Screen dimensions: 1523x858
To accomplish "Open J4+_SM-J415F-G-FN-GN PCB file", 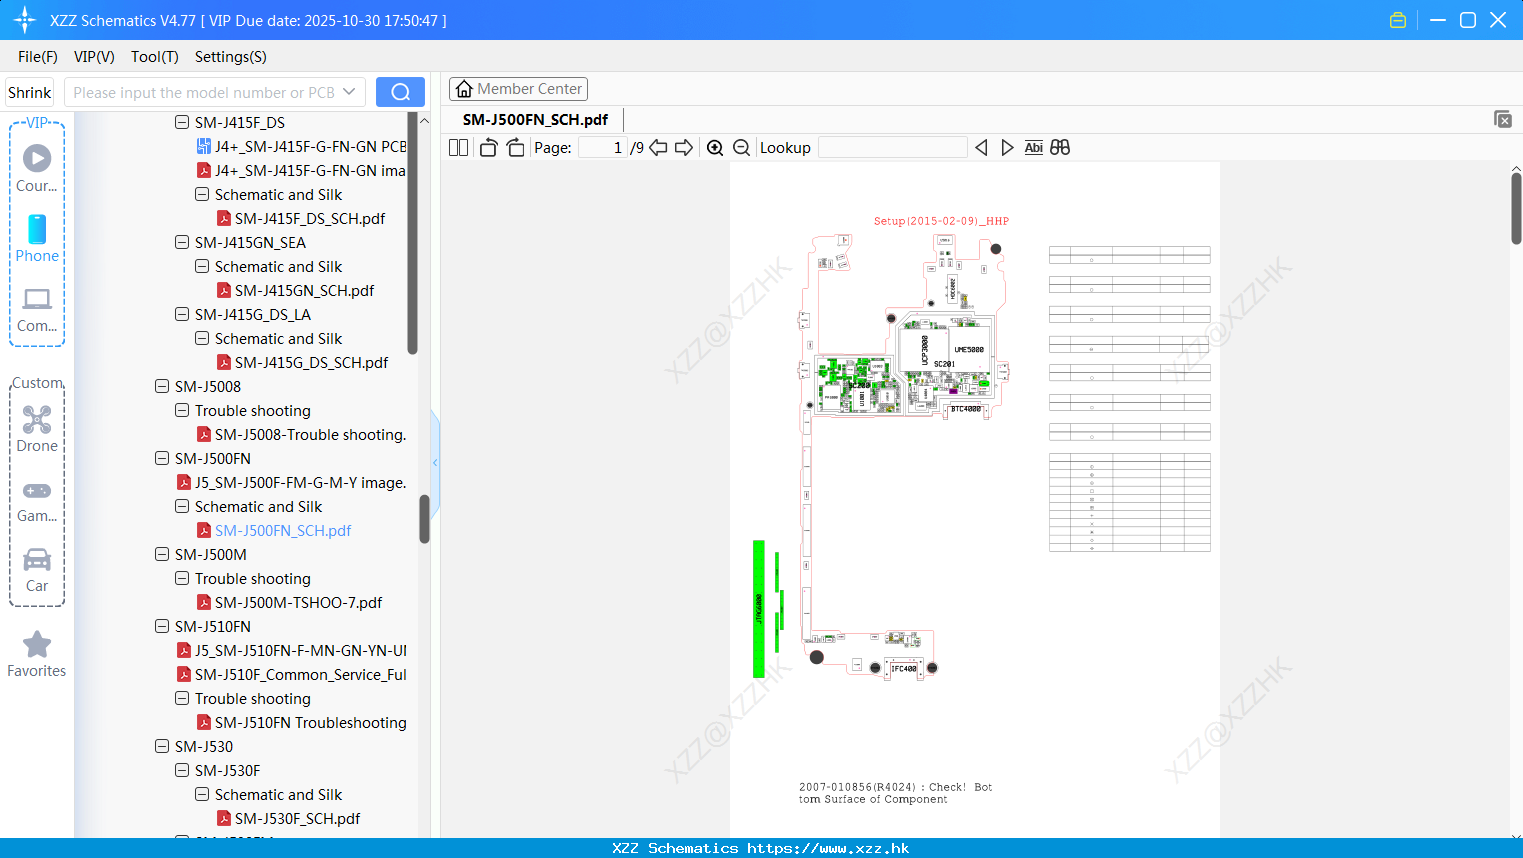I will coord(310,146).
